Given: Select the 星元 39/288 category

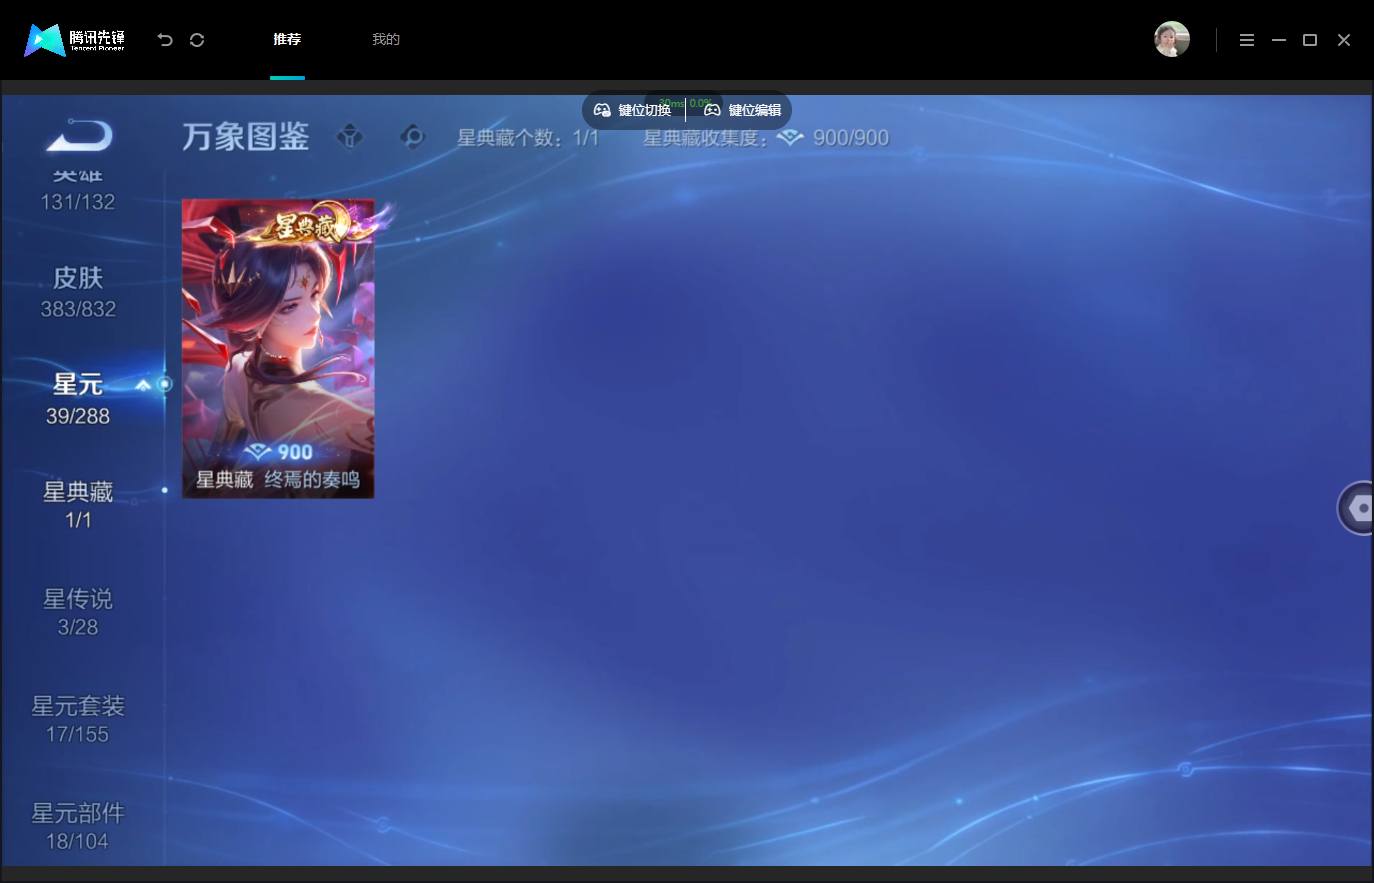Looking at the screenshot, I should [x=78, y=399].
